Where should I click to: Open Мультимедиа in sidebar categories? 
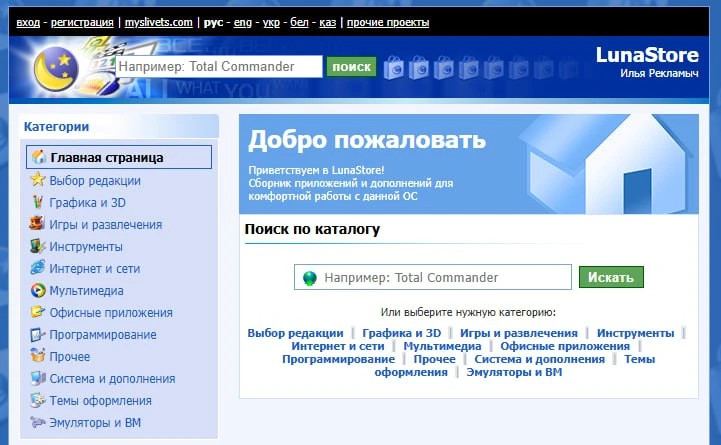click(86, 291)
